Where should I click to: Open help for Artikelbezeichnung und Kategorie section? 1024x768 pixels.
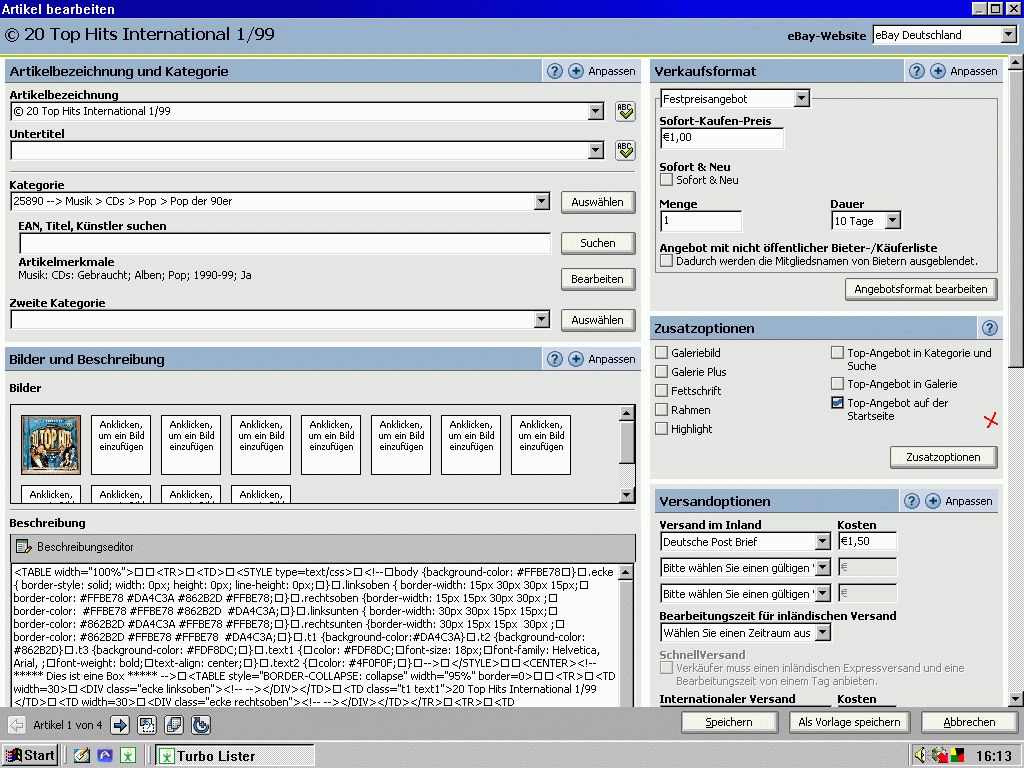point(554,71)
